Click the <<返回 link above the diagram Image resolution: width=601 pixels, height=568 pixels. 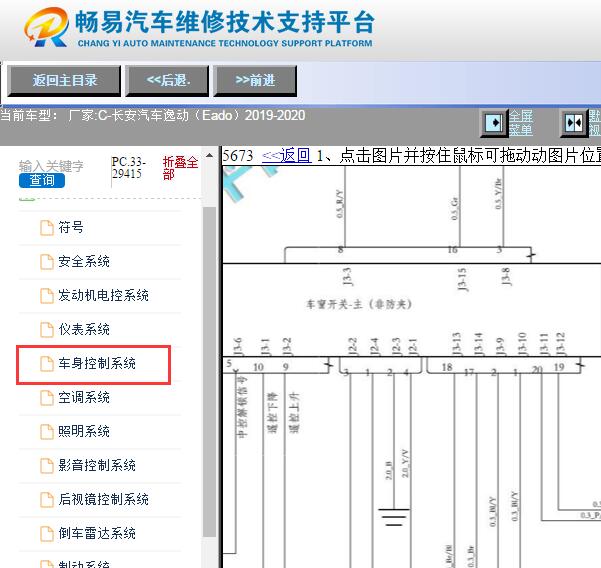[x=287, y=156]
